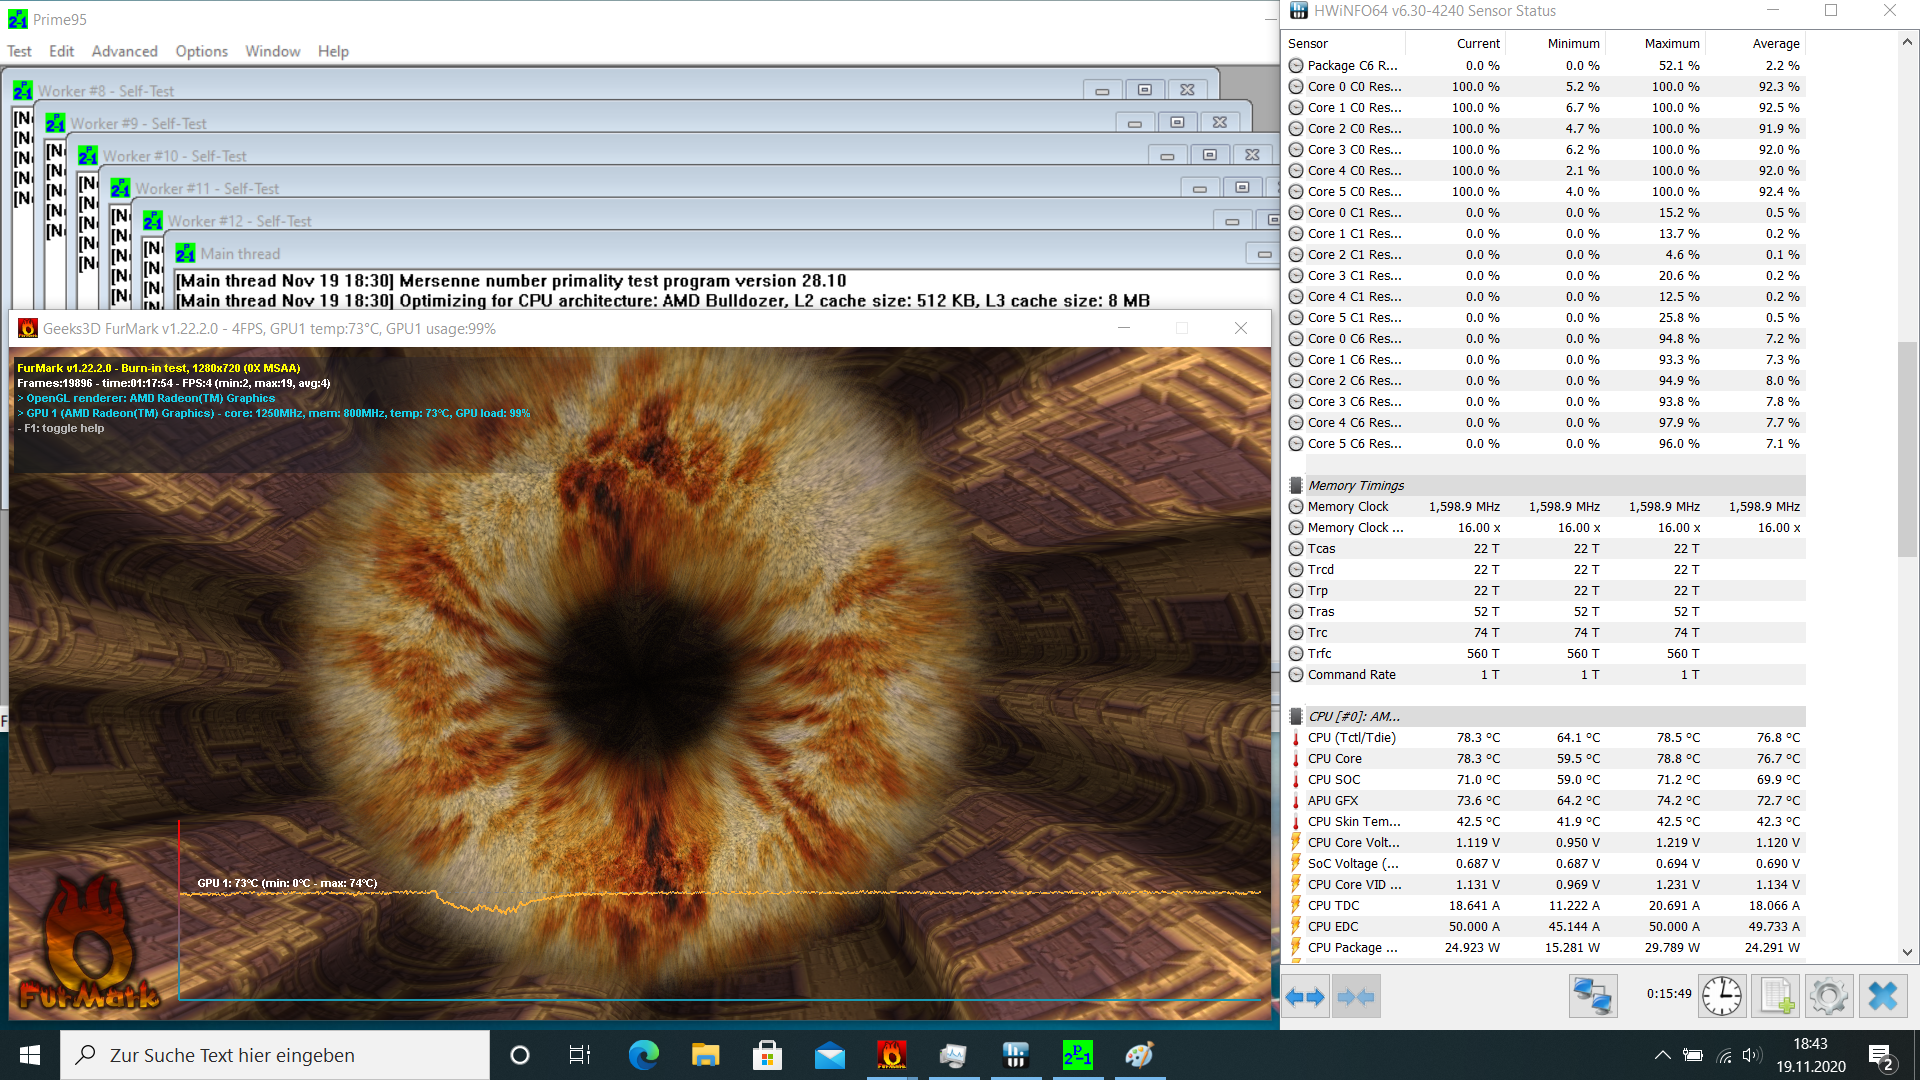This screenshot has height=1080, width=1920.
Task: Reset the elapsed time with the clock icon
Action: point(1722,997)
